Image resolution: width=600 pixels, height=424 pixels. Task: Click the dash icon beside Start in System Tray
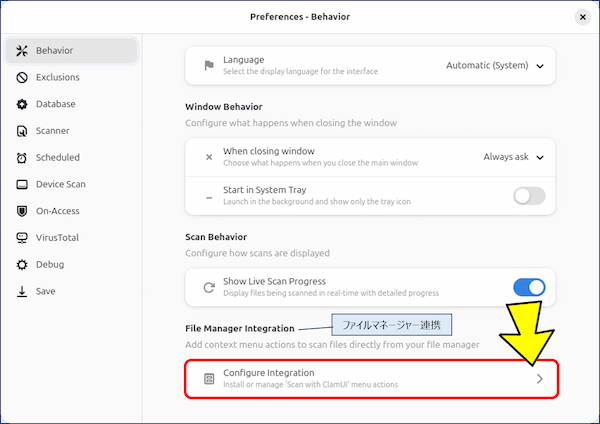[x=209, y=198]
